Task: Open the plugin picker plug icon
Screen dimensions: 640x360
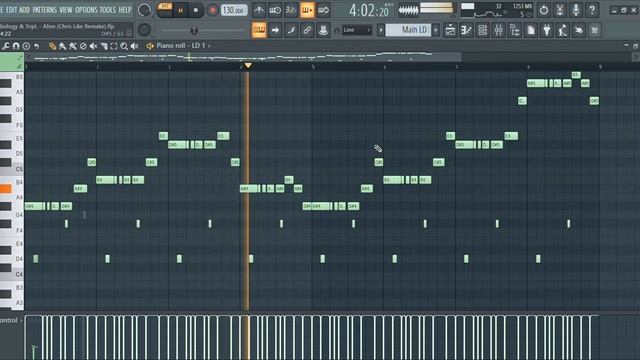Action: (547, 30)
